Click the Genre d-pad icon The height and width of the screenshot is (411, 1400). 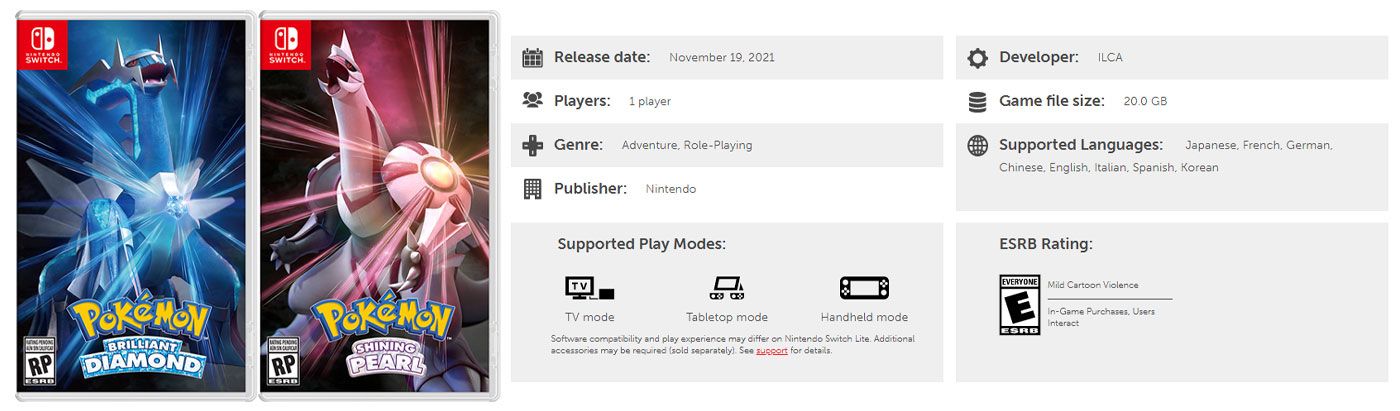click(533, 145)
